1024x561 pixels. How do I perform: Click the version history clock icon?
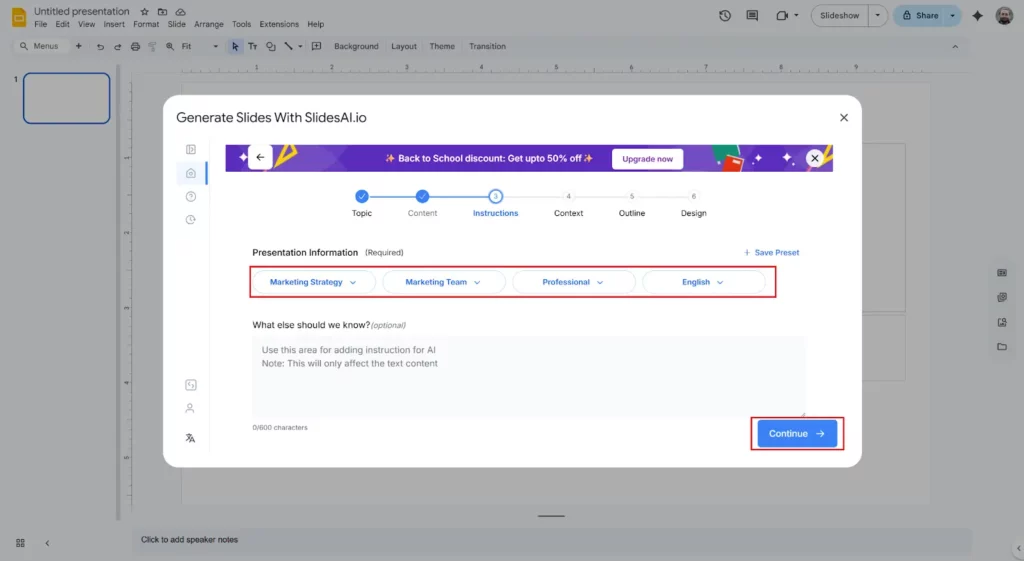coord(725,16)
